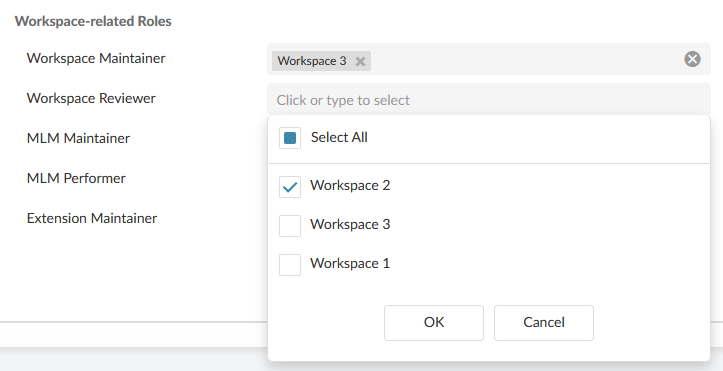This screenshot has height=371, width=723.
Task: Click the Workspace Reviewer label
Action: pyautogui.click(x=91, y=98)
